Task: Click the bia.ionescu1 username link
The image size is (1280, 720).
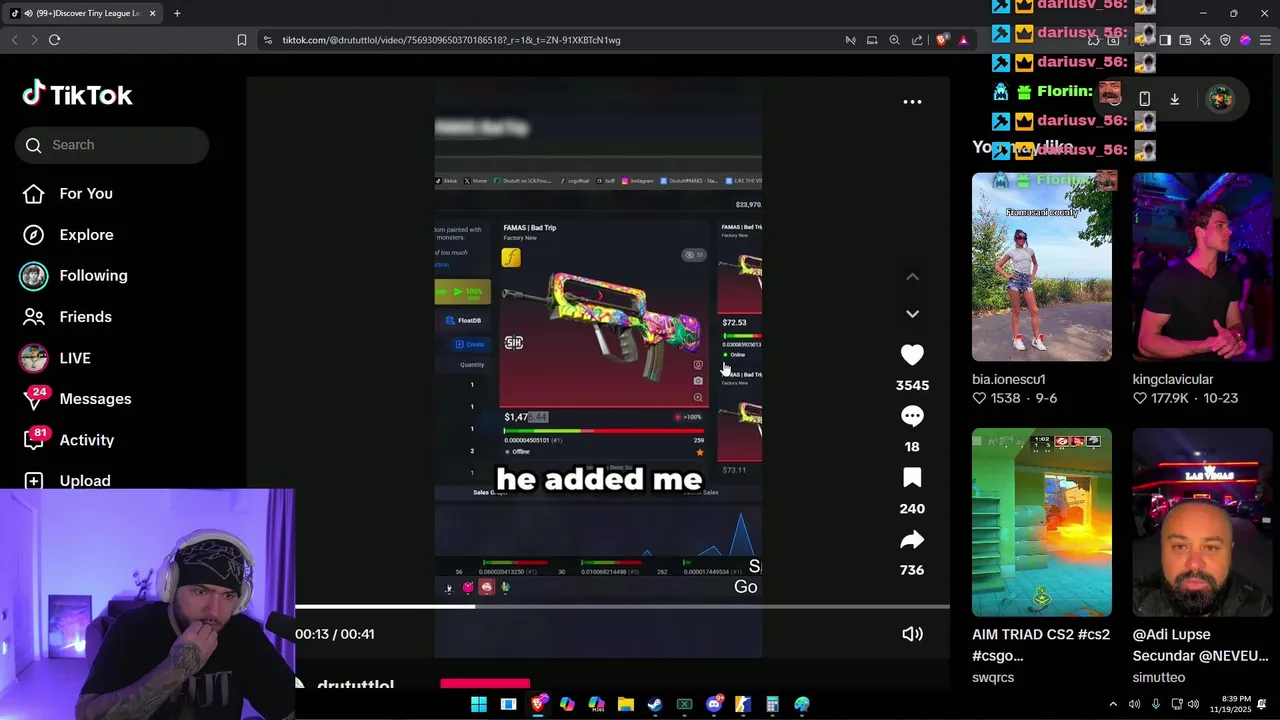Action: (1009, 380)
